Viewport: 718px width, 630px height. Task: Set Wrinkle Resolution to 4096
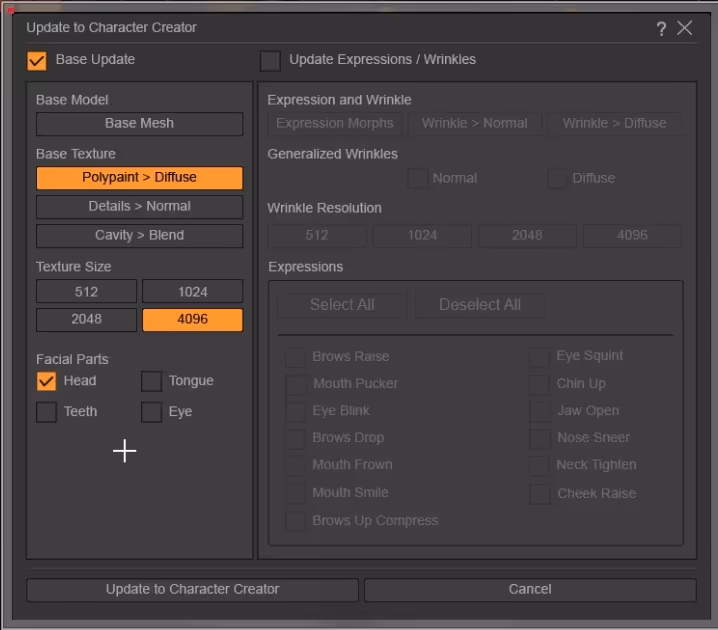click(632, 235)
